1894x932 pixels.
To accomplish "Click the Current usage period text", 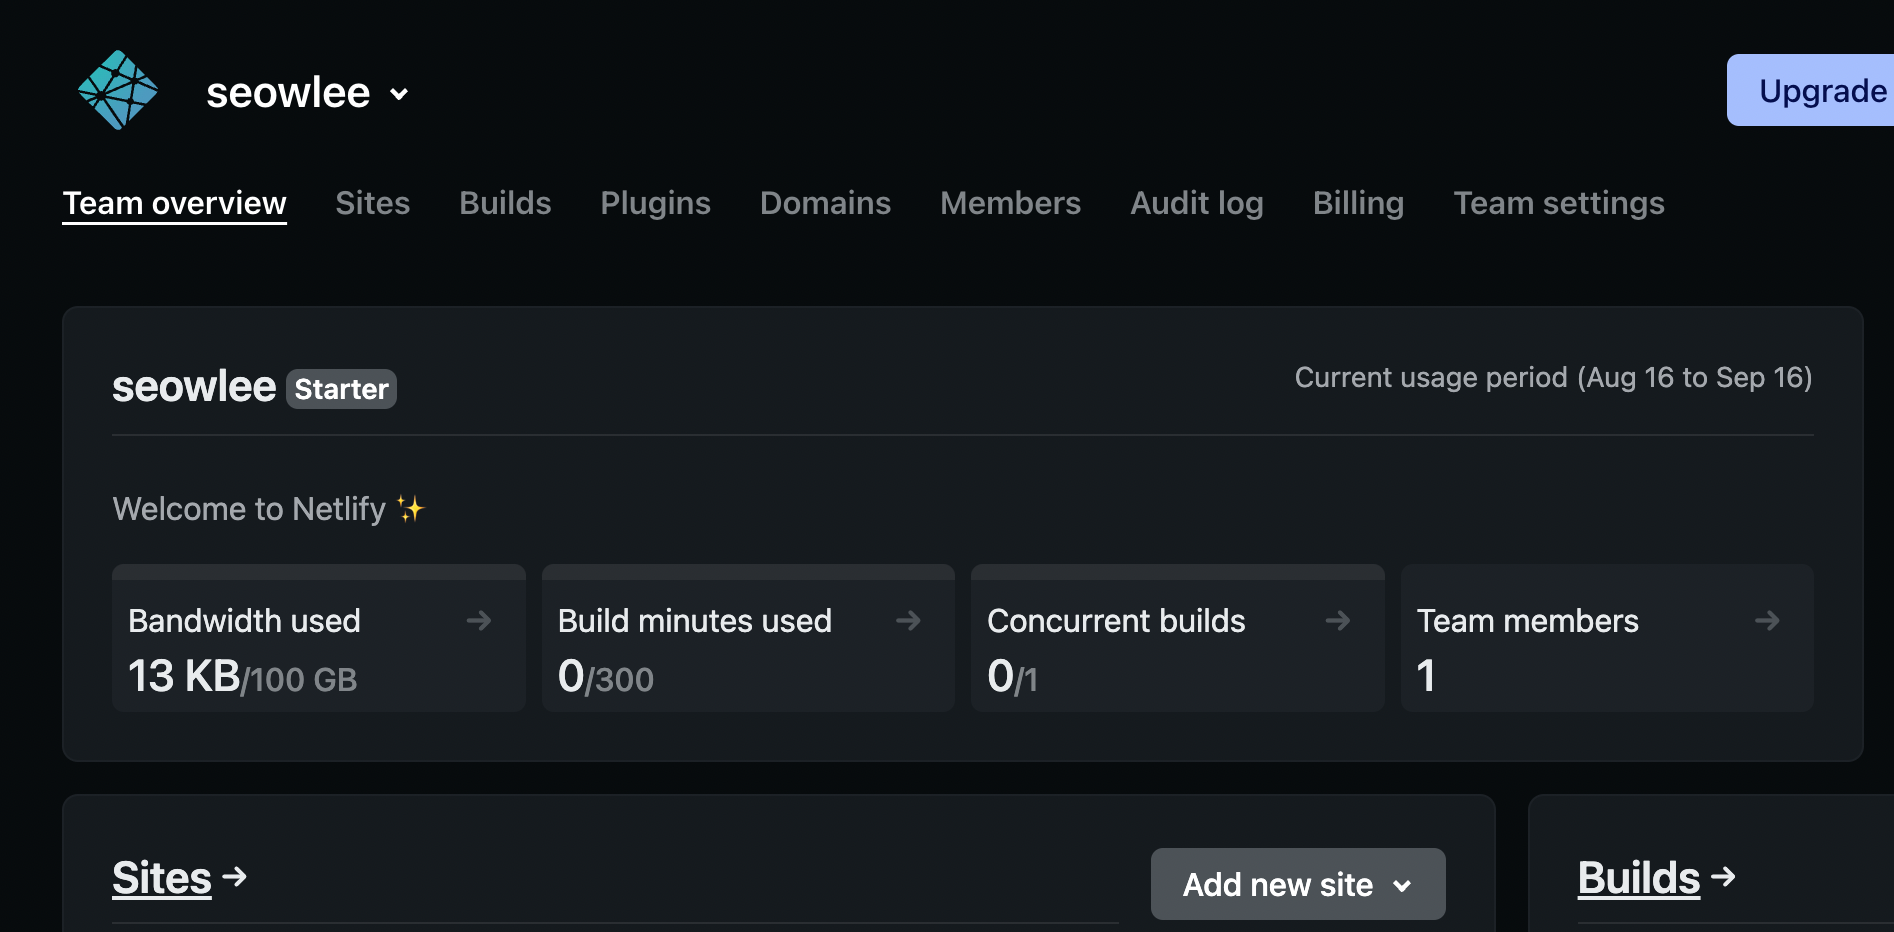I will [1553, 377].
